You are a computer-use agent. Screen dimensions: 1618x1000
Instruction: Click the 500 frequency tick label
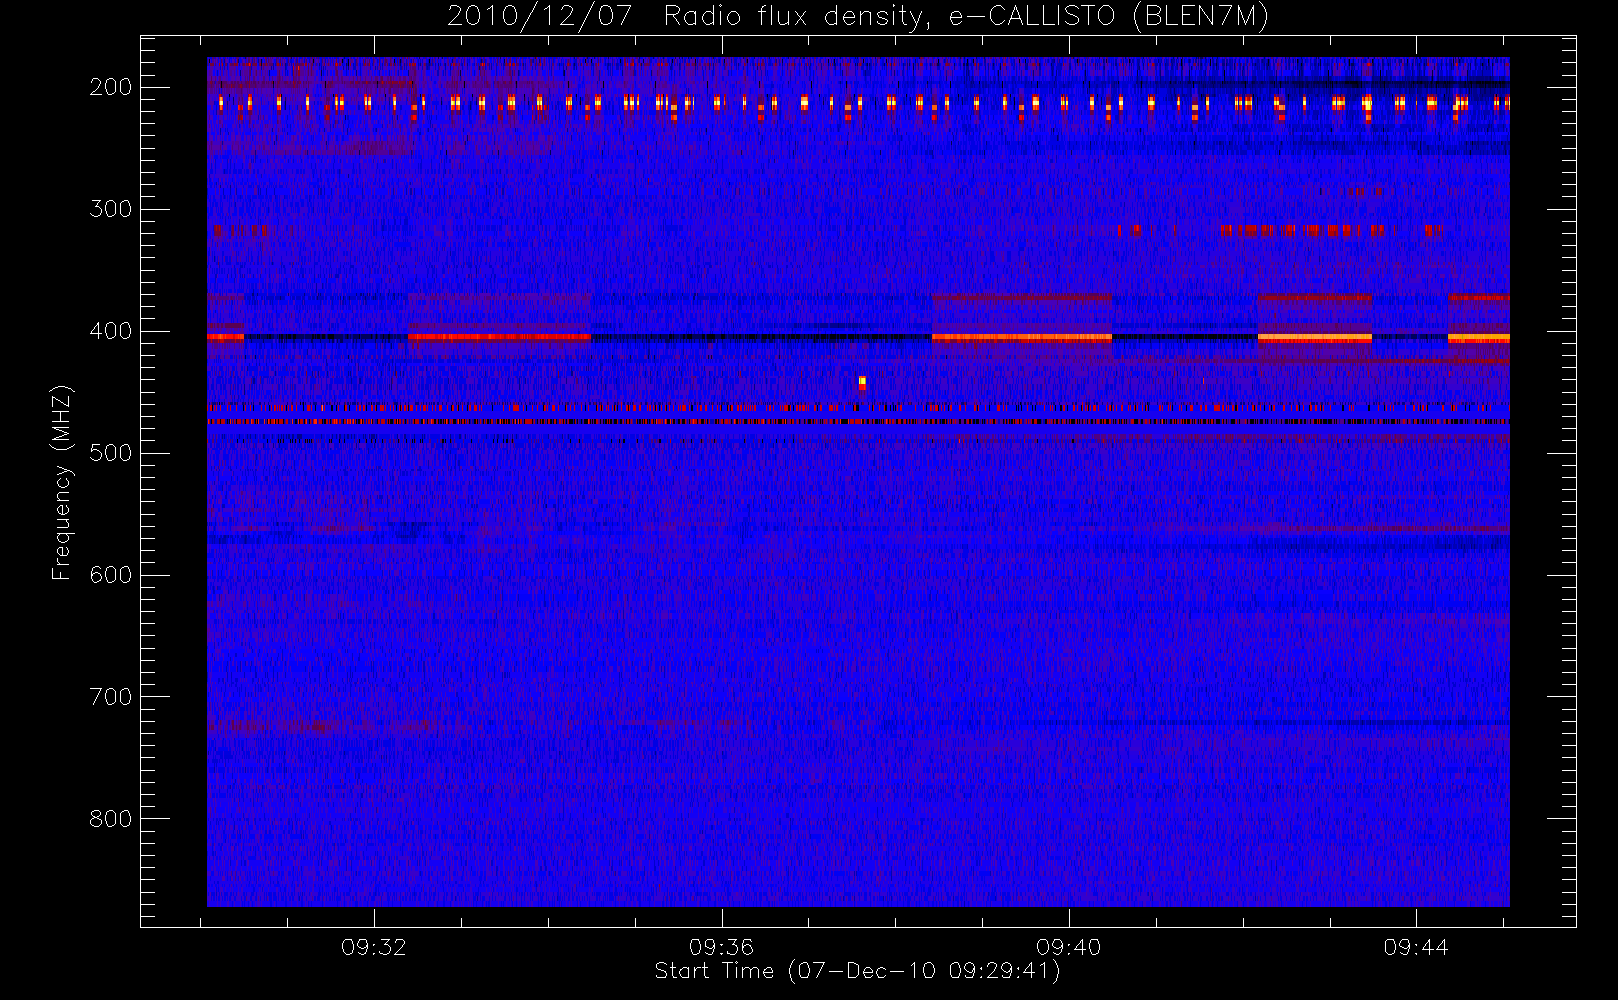point(111,453)
